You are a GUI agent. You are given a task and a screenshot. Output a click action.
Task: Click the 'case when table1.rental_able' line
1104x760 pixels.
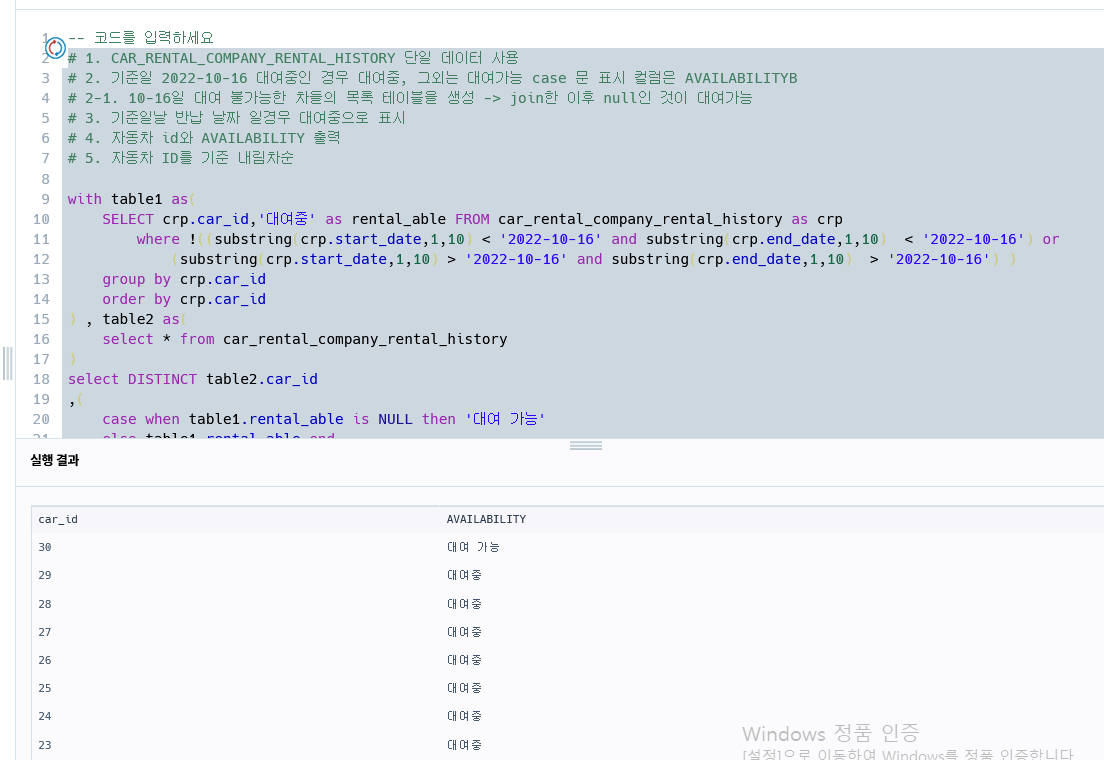point(324,420)
